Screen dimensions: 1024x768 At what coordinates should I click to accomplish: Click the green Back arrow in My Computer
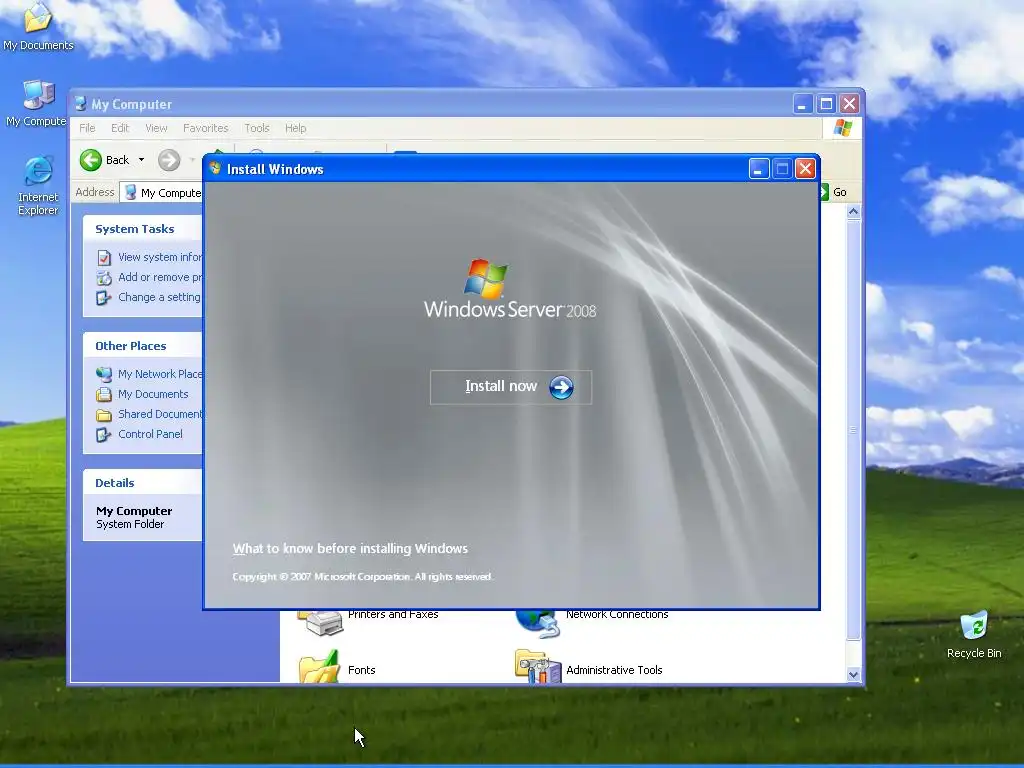[x=91, y=160]
